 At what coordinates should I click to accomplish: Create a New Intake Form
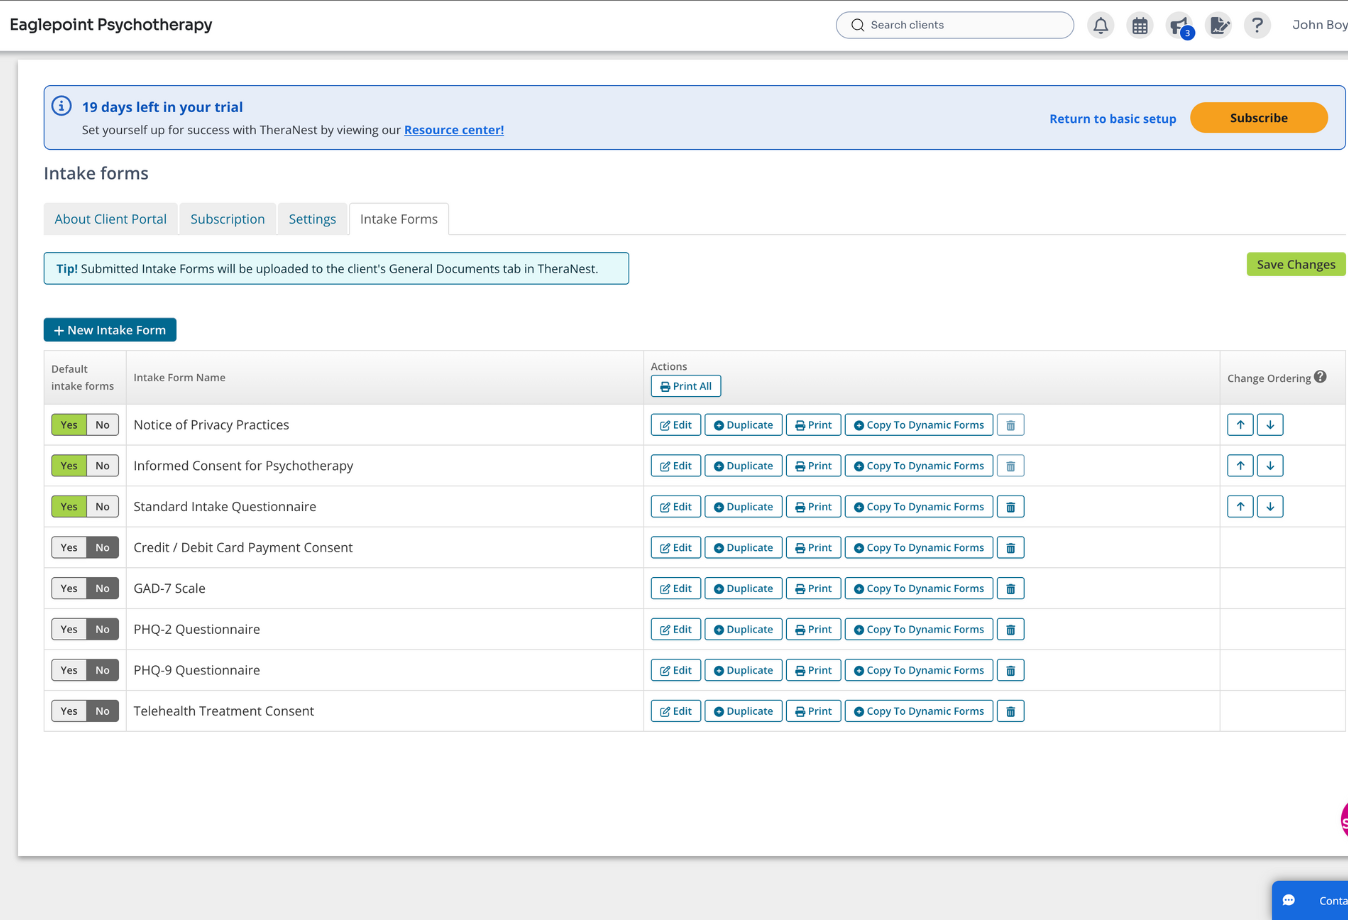pos(110,330)
